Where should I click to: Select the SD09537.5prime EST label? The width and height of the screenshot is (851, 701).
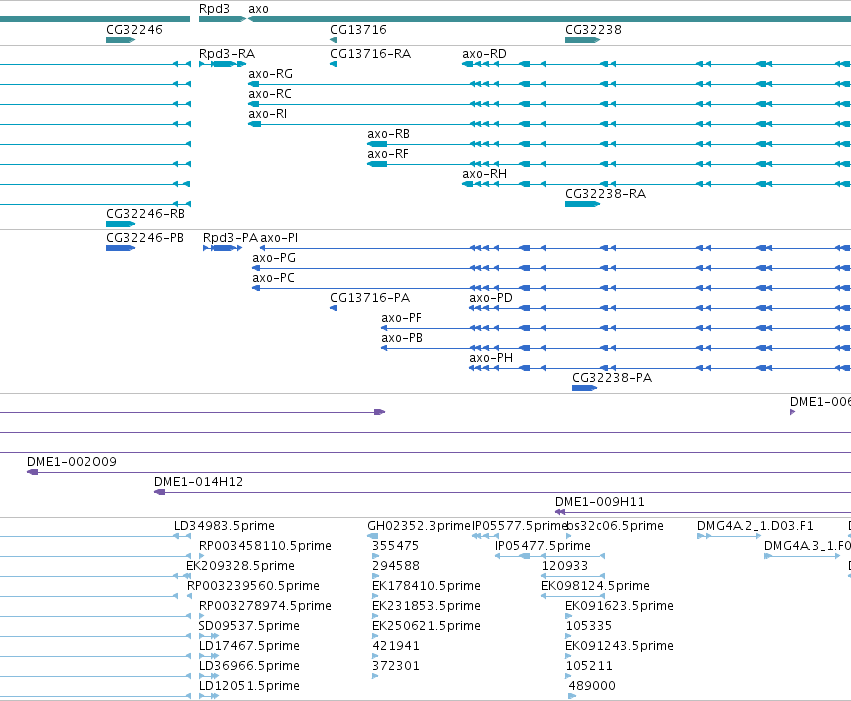pyautogui.click(x=249, y=626)
